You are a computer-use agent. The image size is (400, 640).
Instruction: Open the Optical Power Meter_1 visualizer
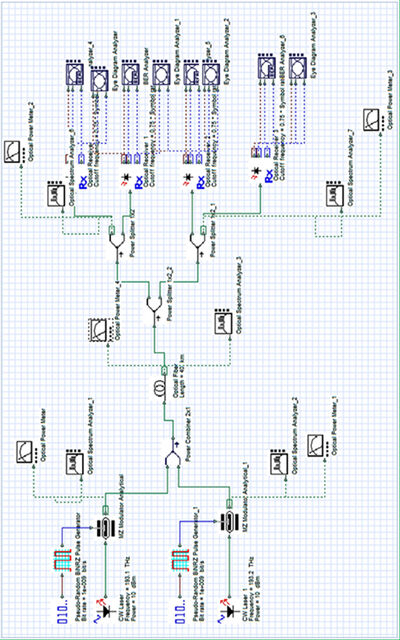coord(318,446)
